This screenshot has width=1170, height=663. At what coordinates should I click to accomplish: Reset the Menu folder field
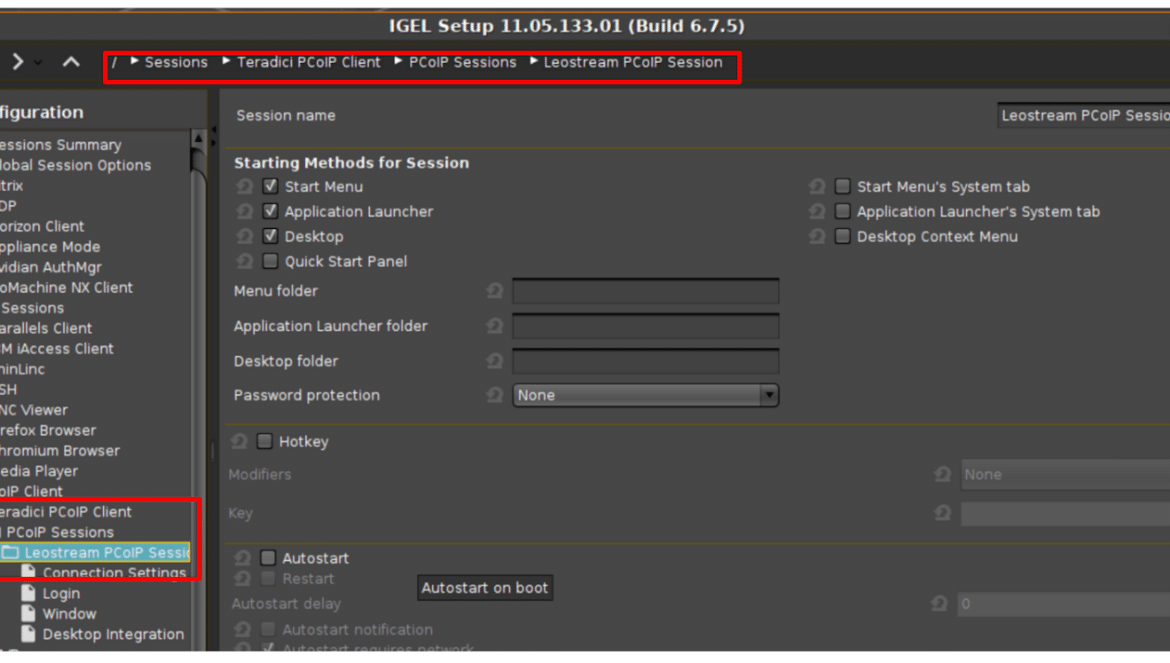point(495,291)
